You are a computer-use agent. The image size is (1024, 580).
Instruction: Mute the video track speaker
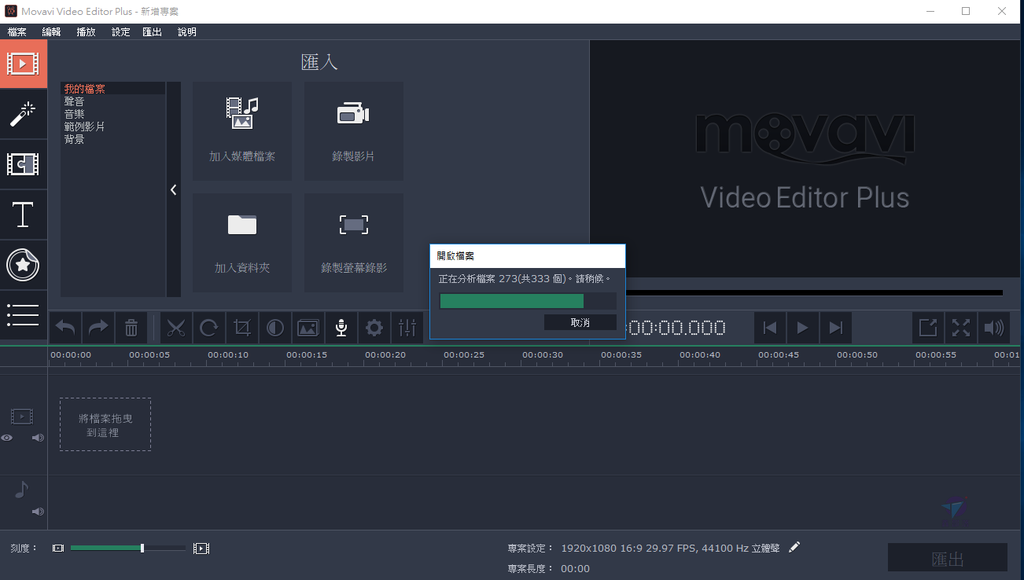[38, 438]
